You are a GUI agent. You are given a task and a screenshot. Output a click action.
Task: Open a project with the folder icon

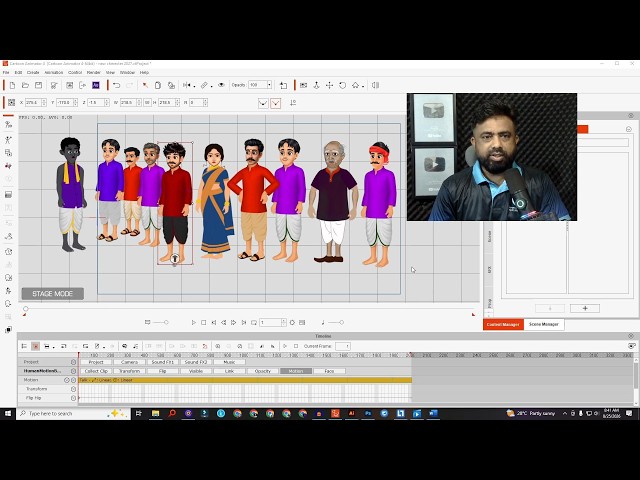[x=25, y=85]
